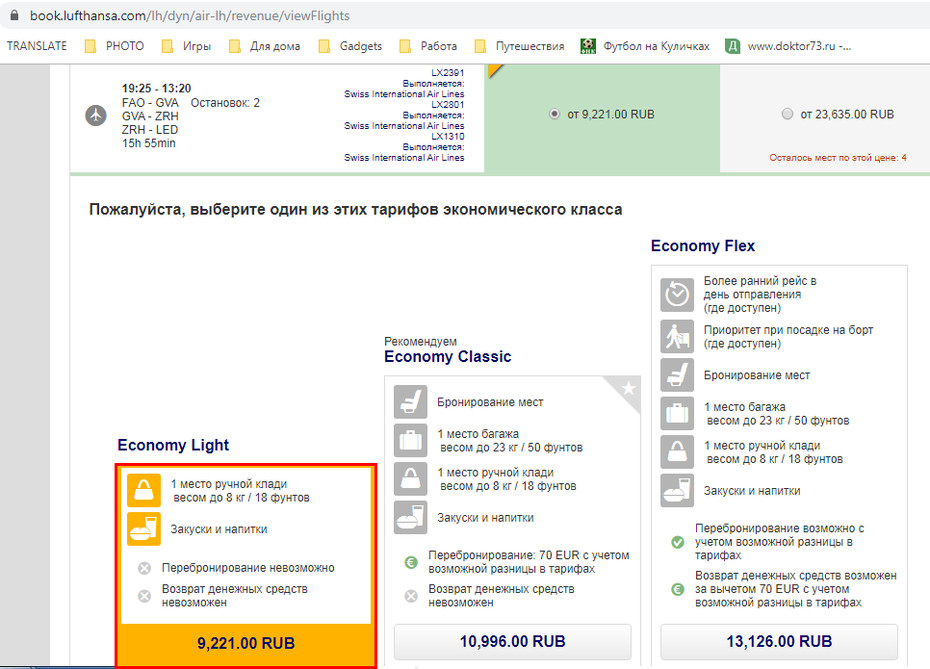930x669 pixels.
Task: Open the TRANSLATE bookmark
Action: tap(37, 46)
